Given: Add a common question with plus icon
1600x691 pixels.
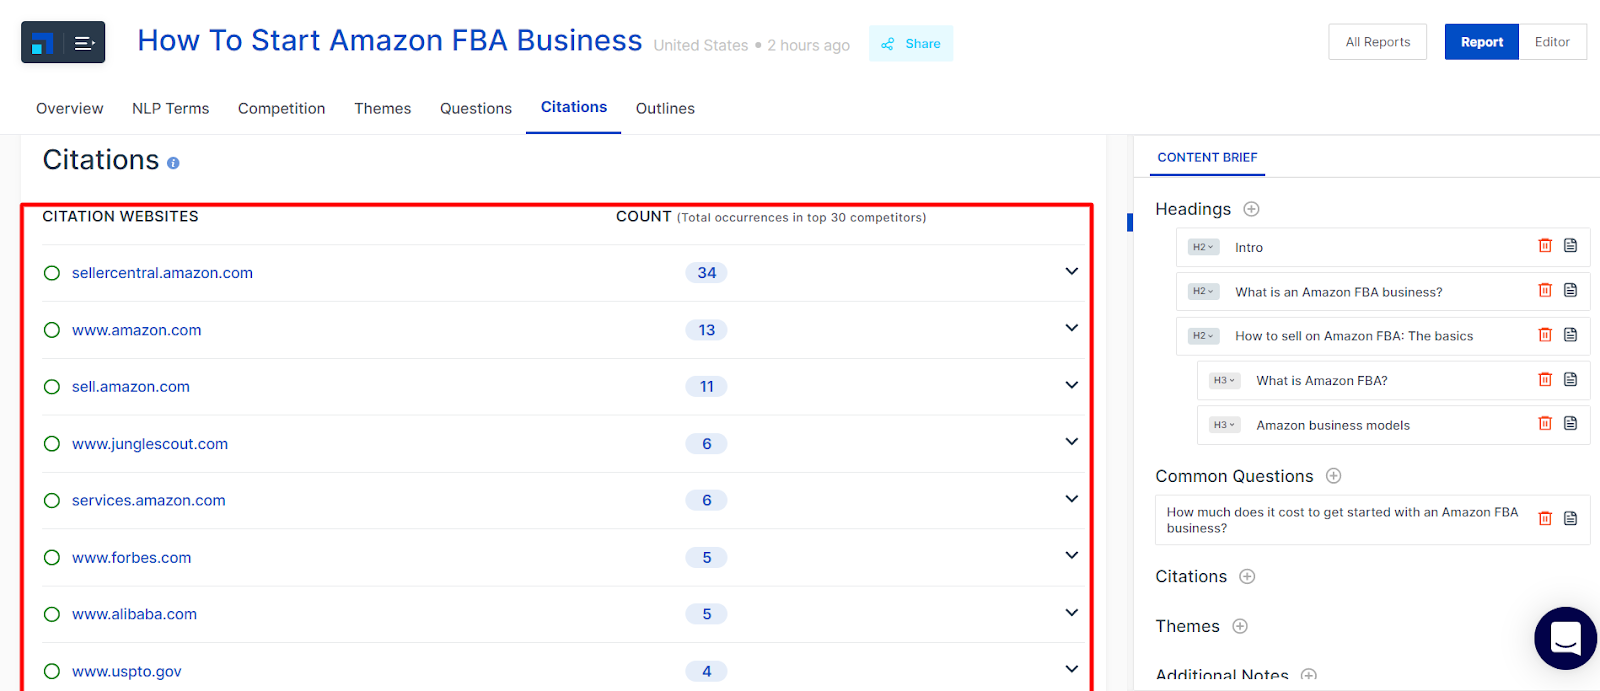Looking at the screenshot, I should pos(1333,476).
